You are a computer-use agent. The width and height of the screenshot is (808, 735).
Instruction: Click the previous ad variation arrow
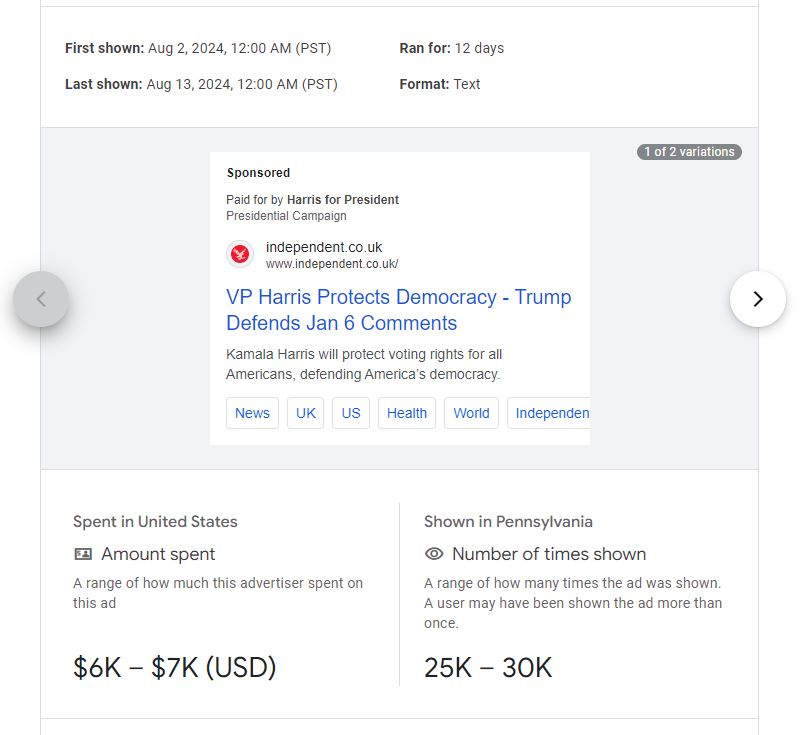[x=41, y=299]
